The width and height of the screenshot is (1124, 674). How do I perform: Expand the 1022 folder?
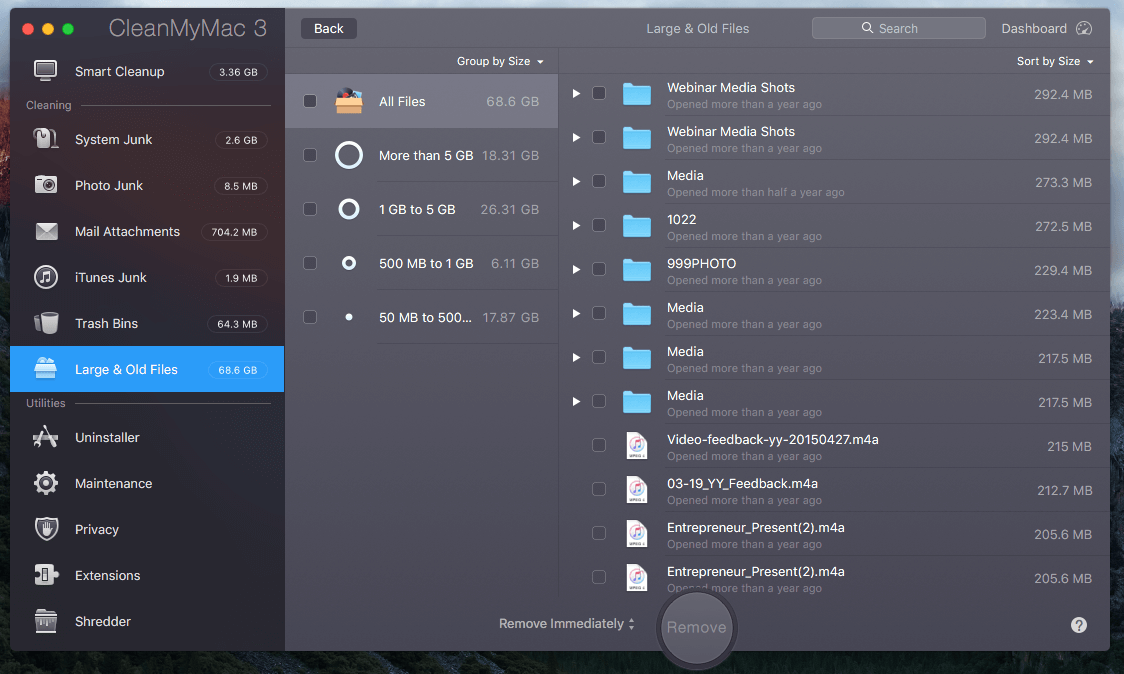pos(576,226)
